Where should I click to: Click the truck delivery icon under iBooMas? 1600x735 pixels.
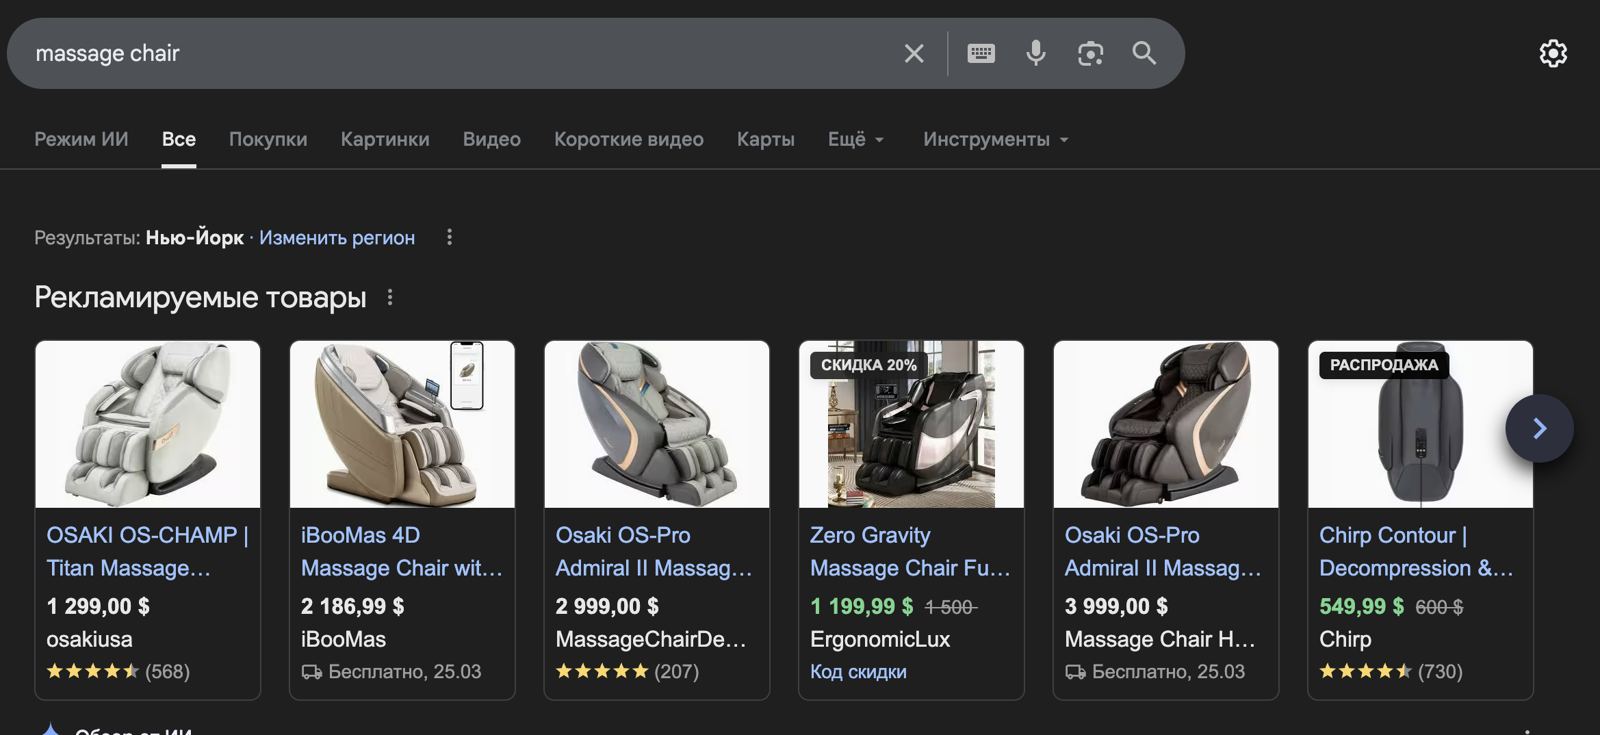click(x=312, y=672)
